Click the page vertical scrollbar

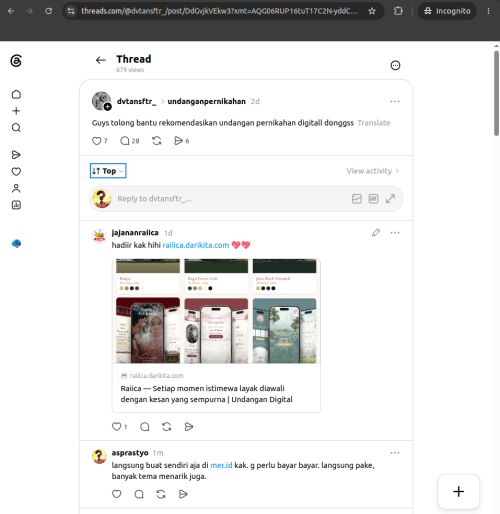496,93
